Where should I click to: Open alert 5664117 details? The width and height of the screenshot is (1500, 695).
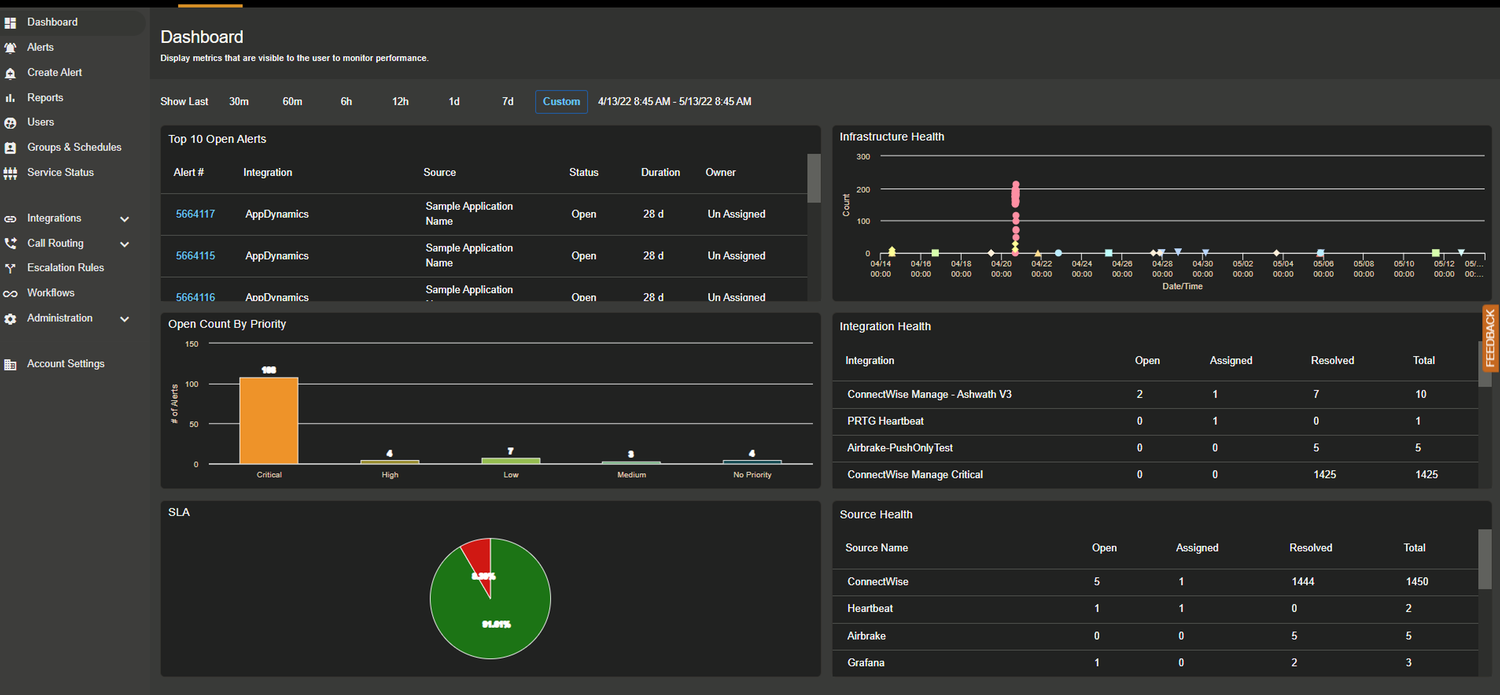195,213
